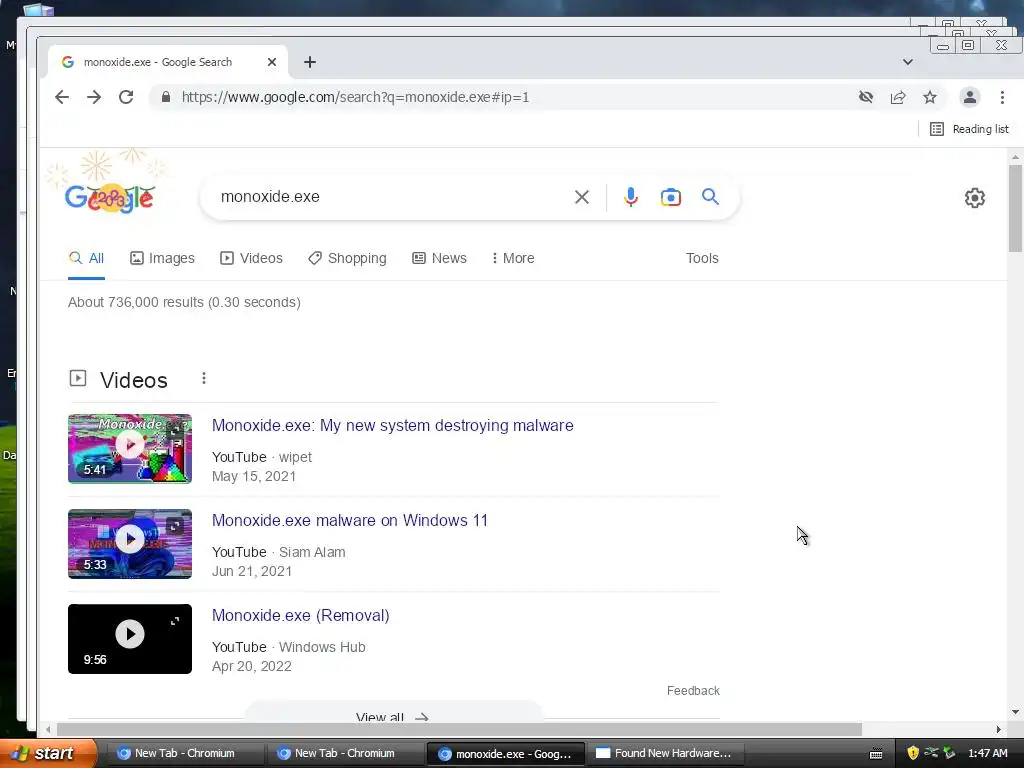Click the horizontal scrollbar thumb

pyautogui.click(x=460, y=729)
